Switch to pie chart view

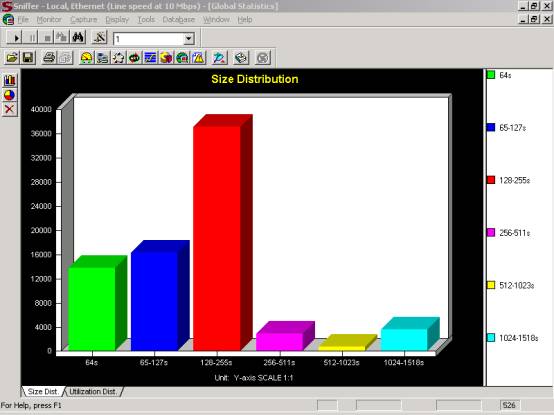click(10, 95)
